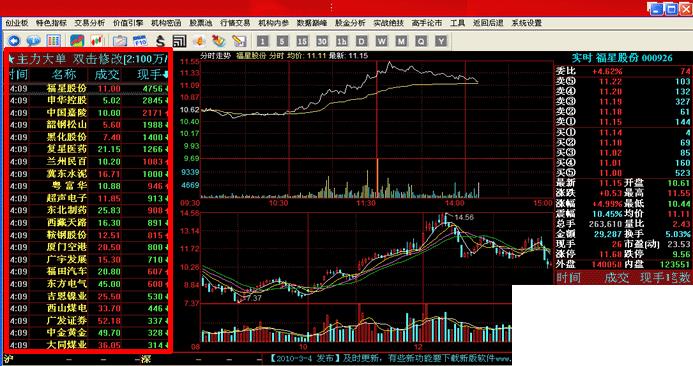Open the 创业板 menu
Viewport: 693px width, 366px height.
(16, 23)
